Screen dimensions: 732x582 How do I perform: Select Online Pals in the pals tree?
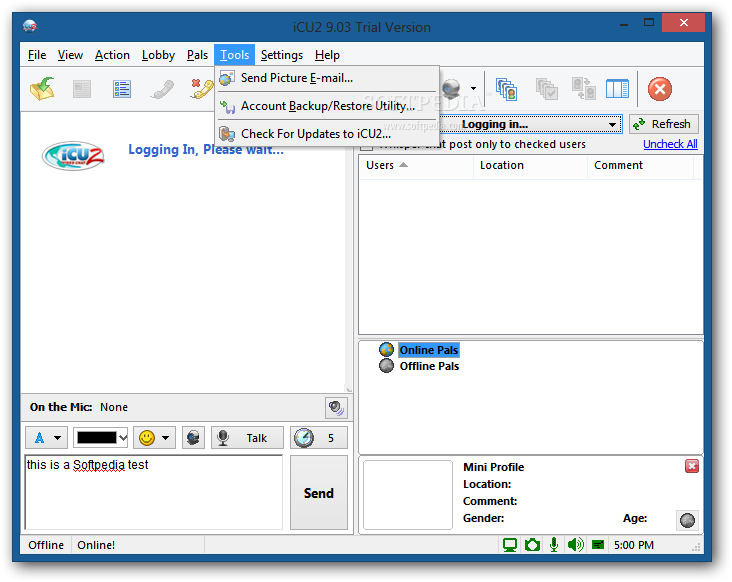point(429,350)
